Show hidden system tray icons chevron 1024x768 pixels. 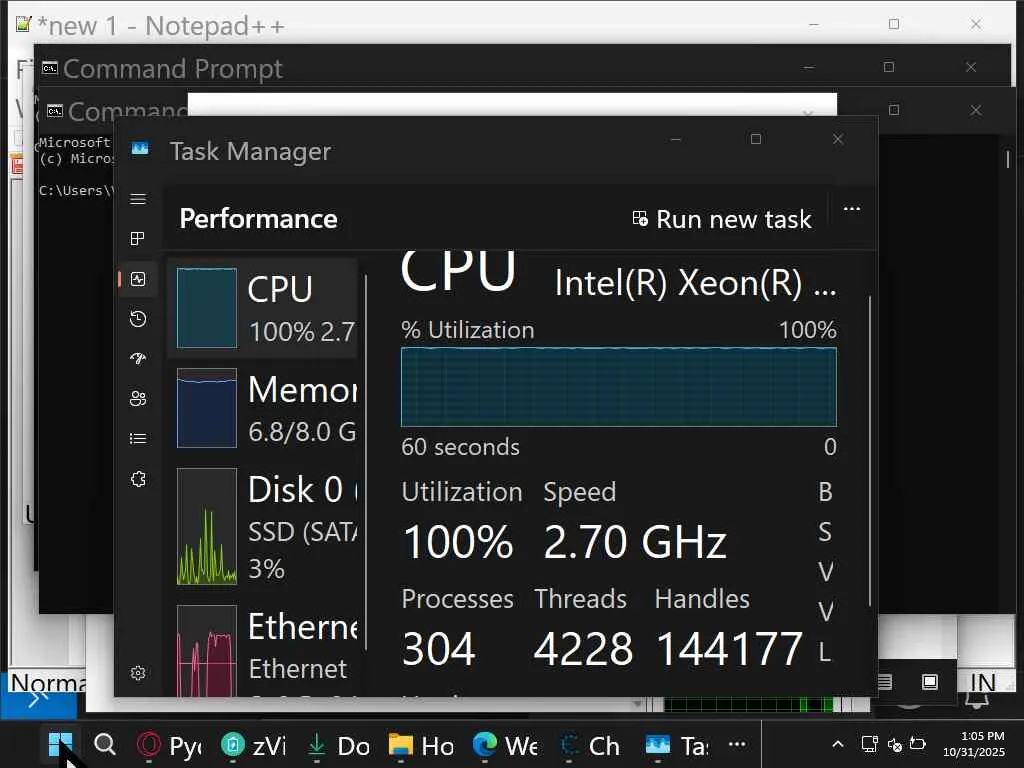point(838,744)
